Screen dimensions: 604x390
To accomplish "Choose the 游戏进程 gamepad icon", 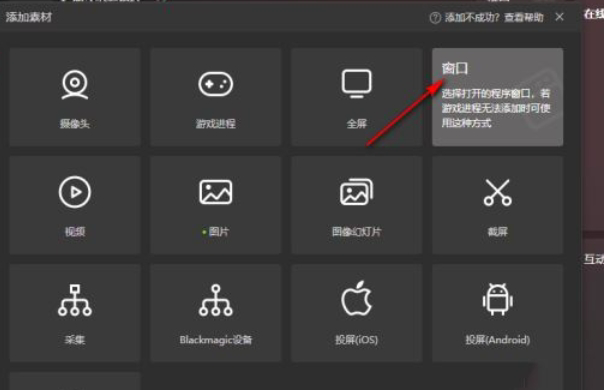I will pyautogui.click(x=215, y=84).
